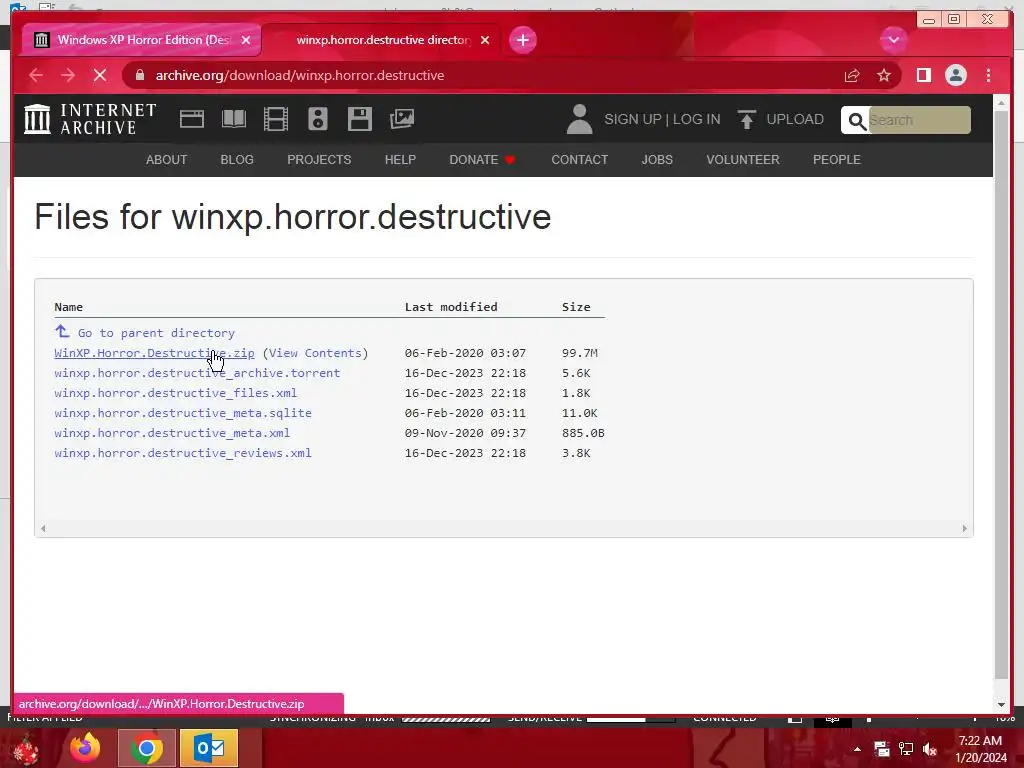Toggle the Chrome side panel icon

(923, 75)
